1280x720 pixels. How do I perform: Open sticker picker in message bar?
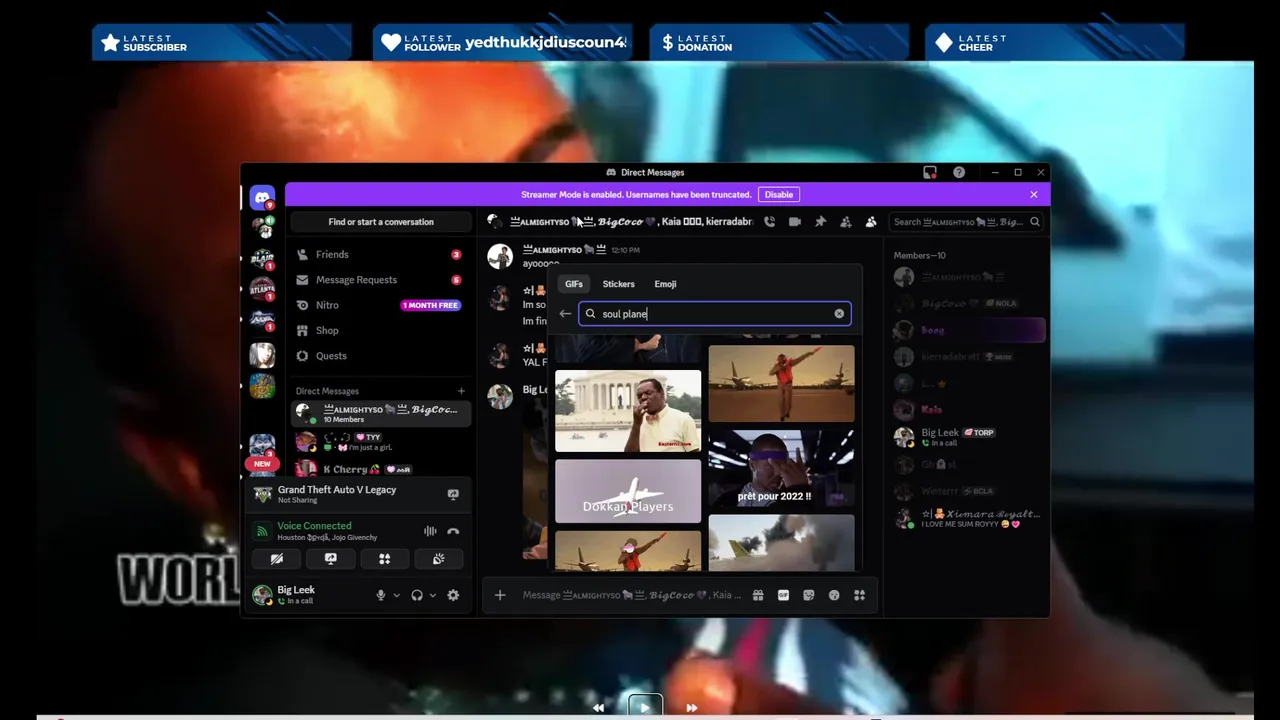[x=809, y=595]
